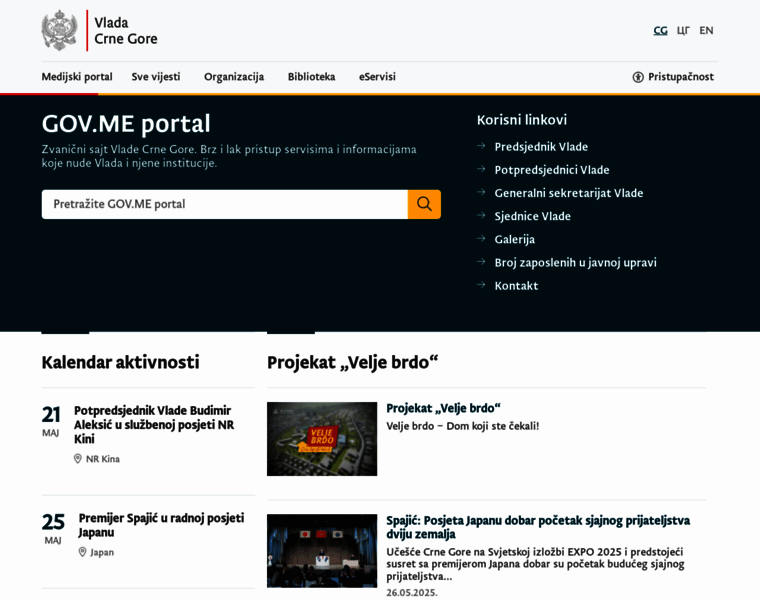The image size is (760, 600).
Task: Click the arrow icon before Generalni sekretarijat Vlade
Action: [481, 192]
